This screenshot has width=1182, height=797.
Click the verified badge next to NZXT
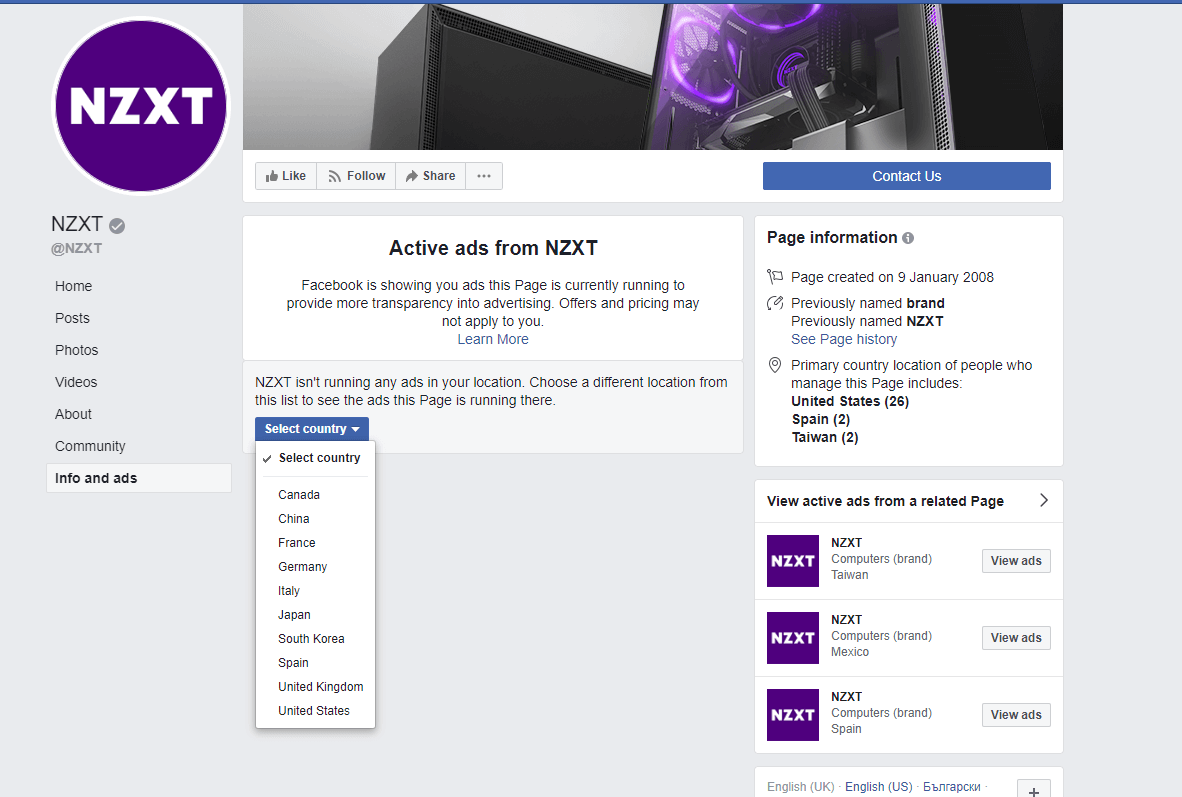117,224
